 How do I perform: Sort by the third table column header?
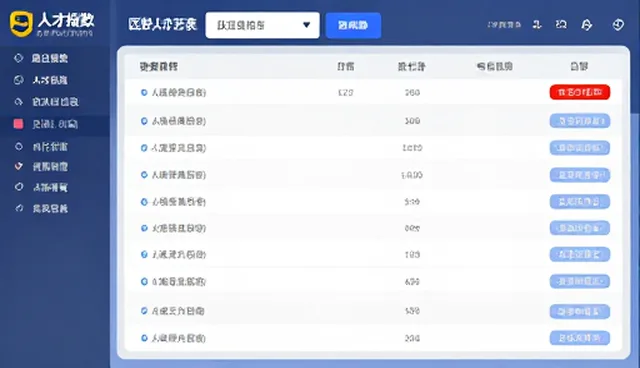coord(412,66)
